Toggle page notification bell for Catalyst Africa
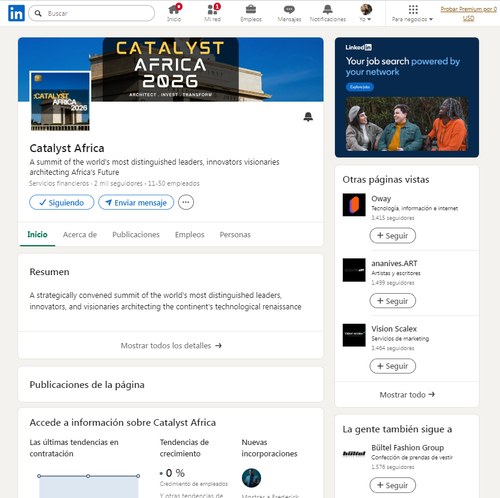The width and height of the screenshot is (500, 498). 308,117
